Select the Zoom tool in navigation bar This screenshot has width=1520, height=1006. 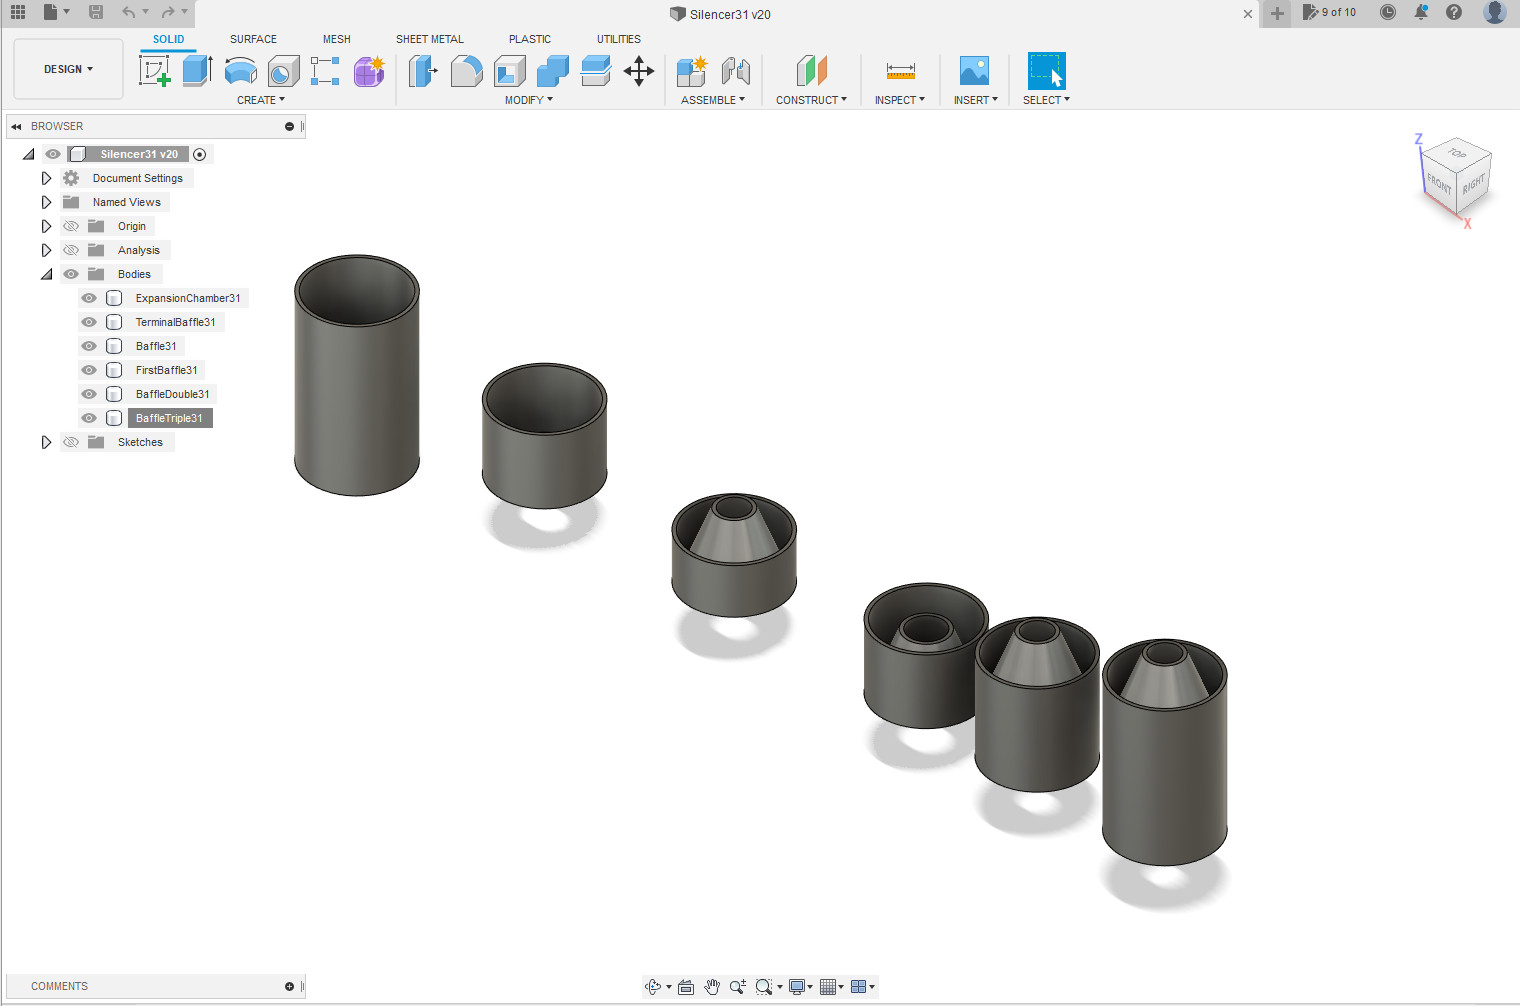(x=738, y=987)
